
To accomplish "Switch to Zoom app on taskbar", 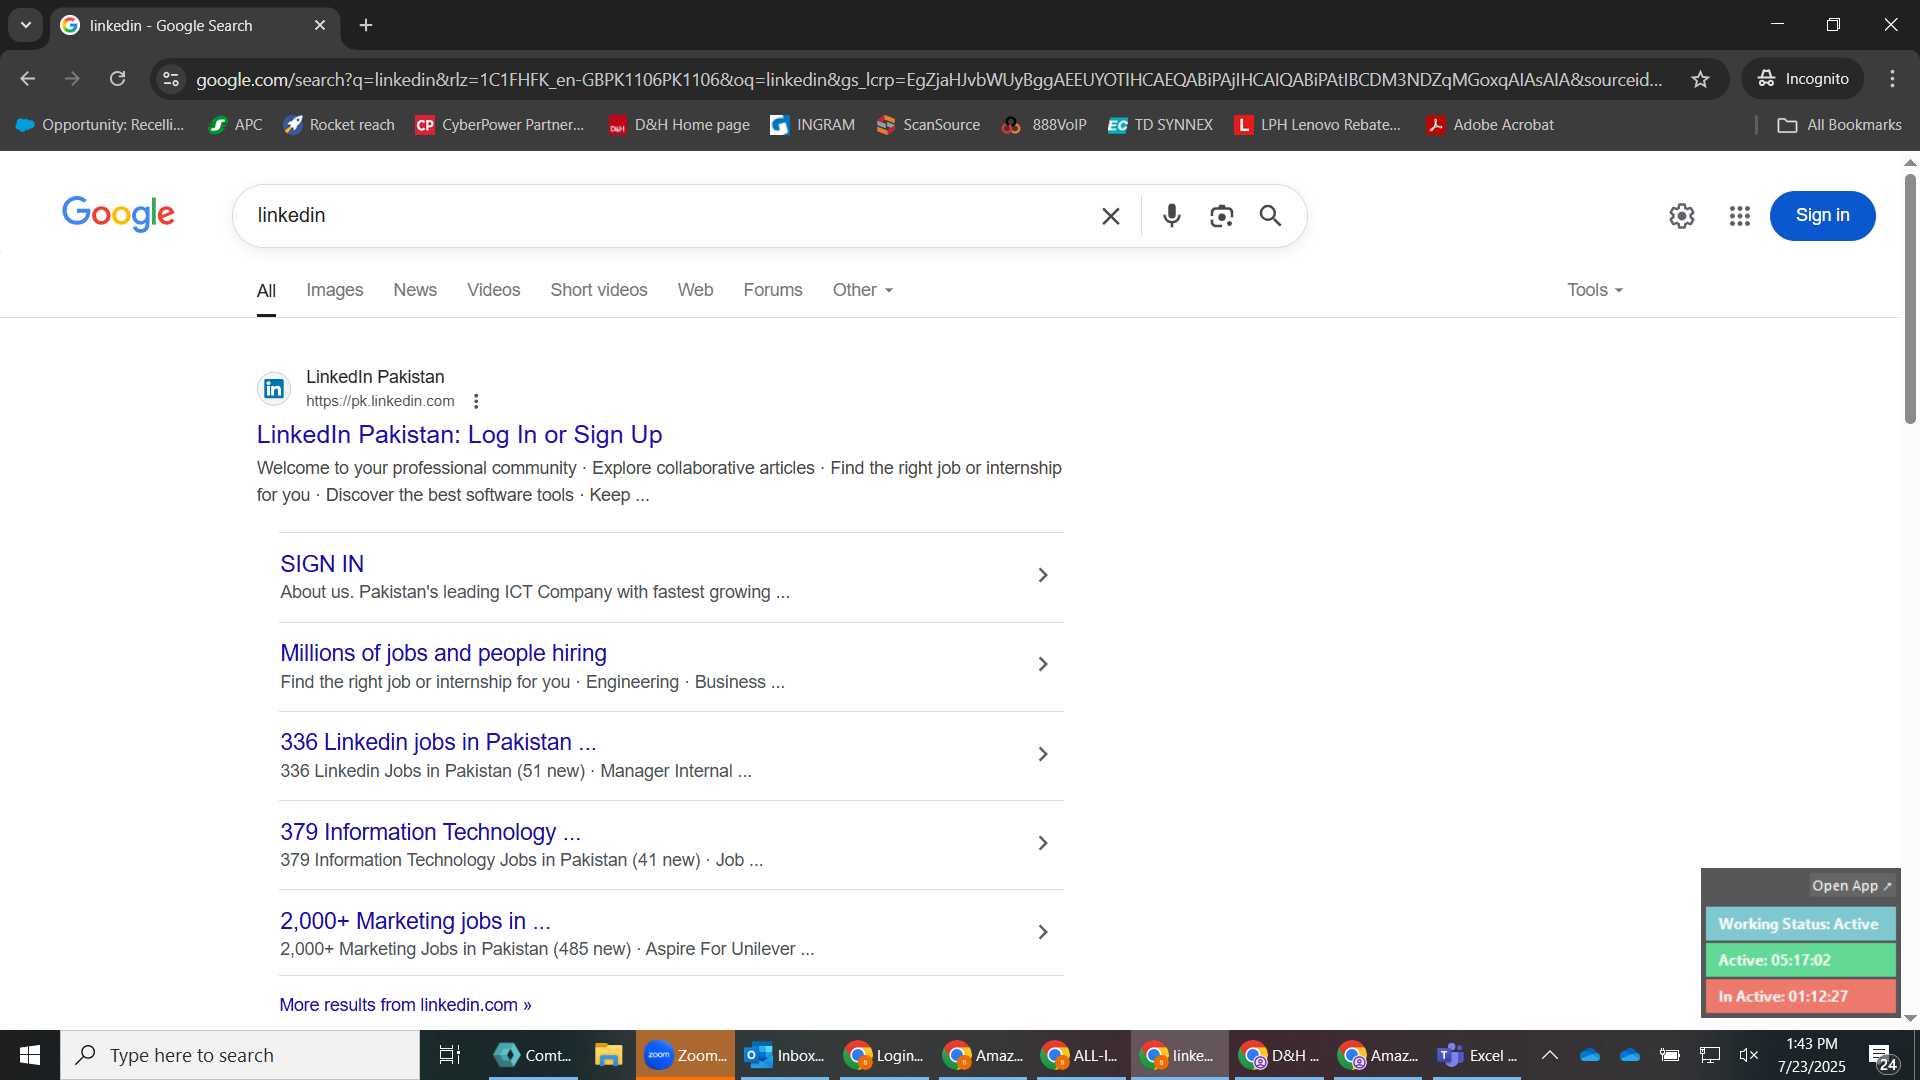I will (685, 1055).
